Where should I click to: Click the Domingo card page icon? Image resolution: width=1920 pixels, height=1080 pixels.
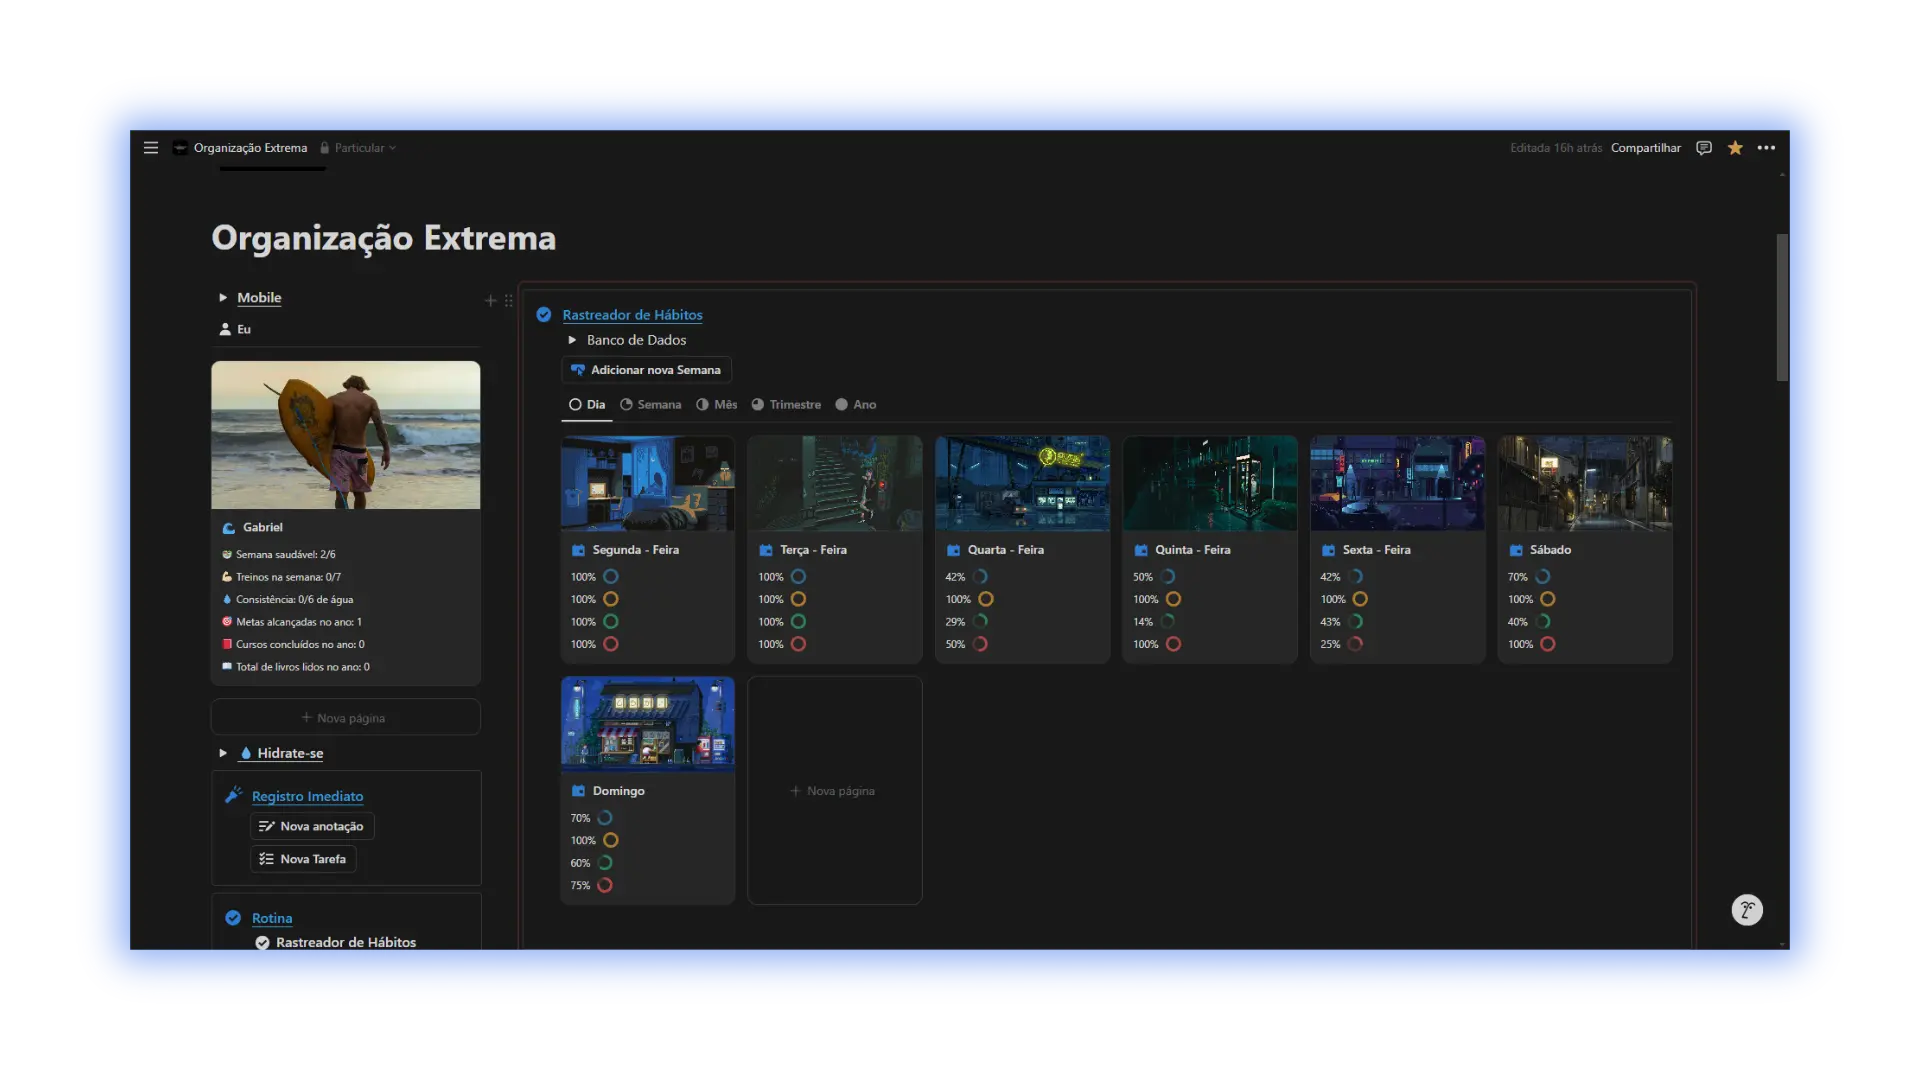coord(578,791)
